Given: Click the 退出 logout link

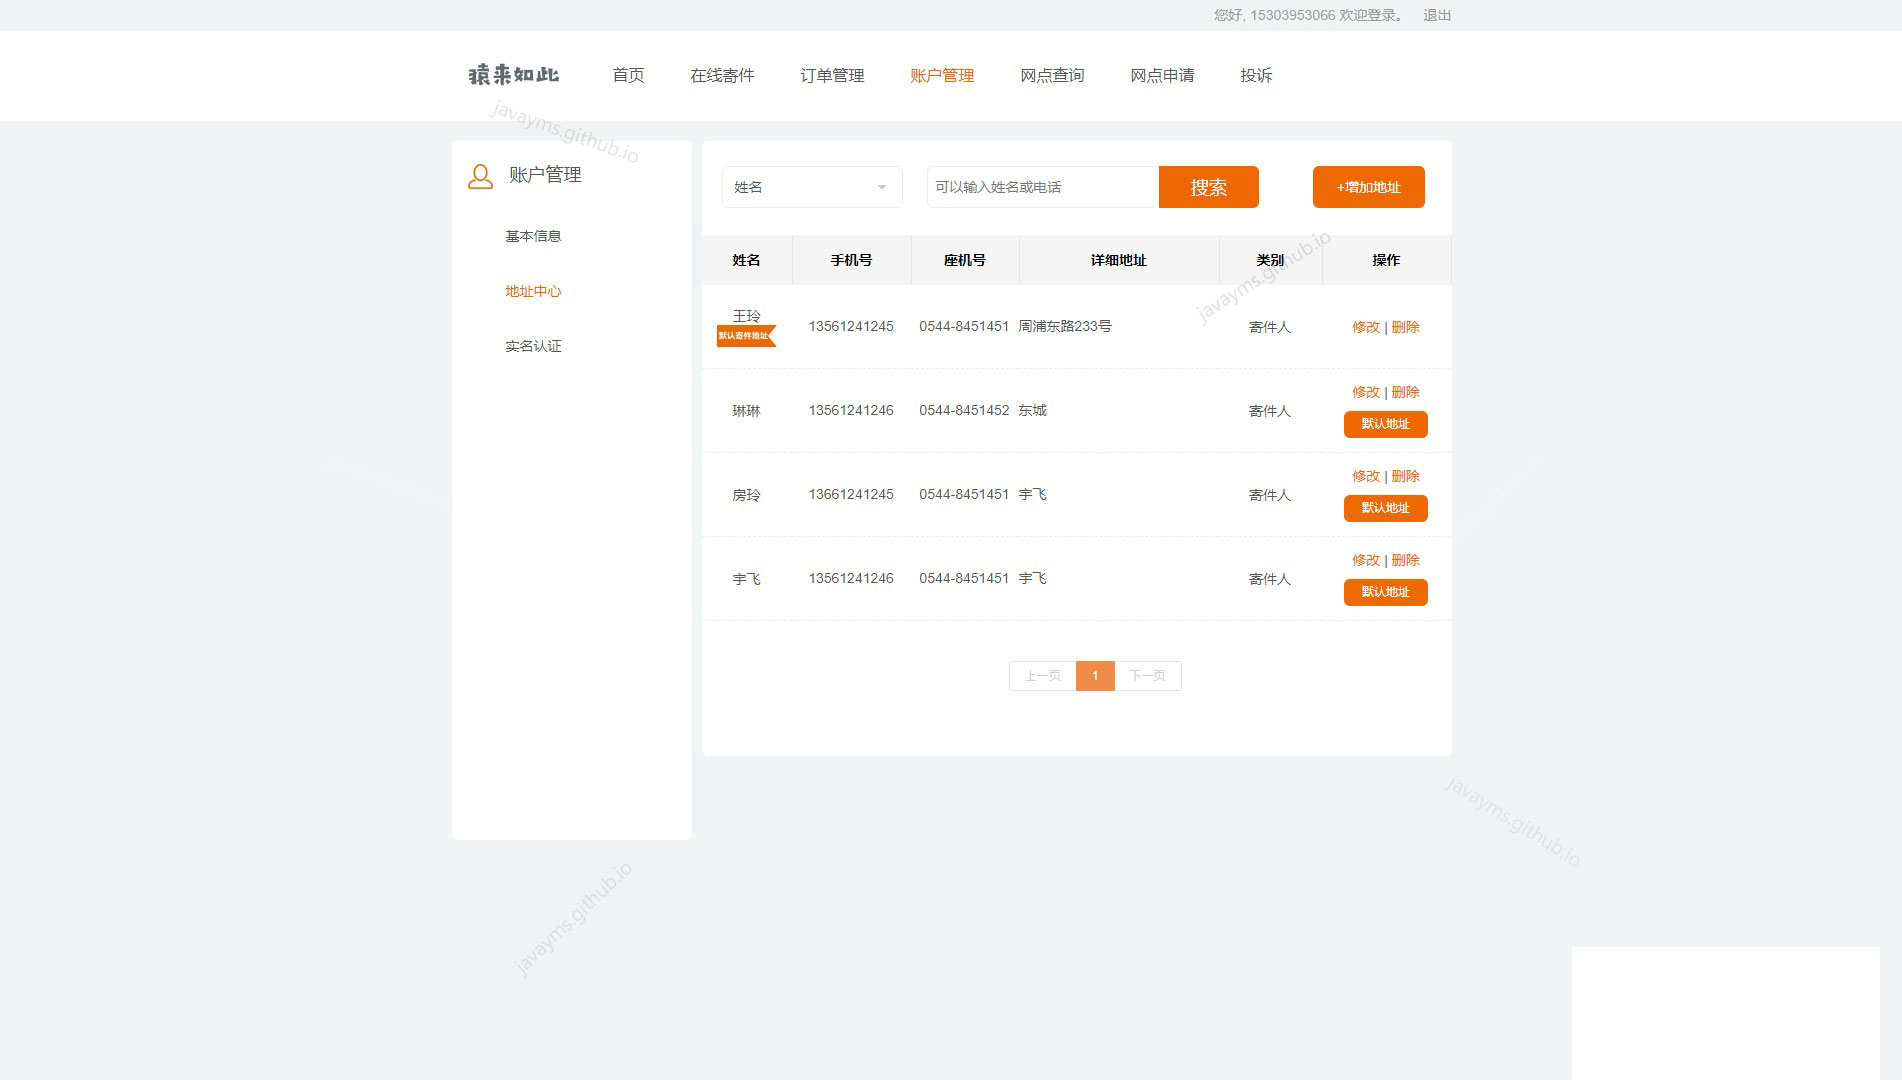Looking at the screenshot, I should pyautogui.click(x=1436, y=15).
